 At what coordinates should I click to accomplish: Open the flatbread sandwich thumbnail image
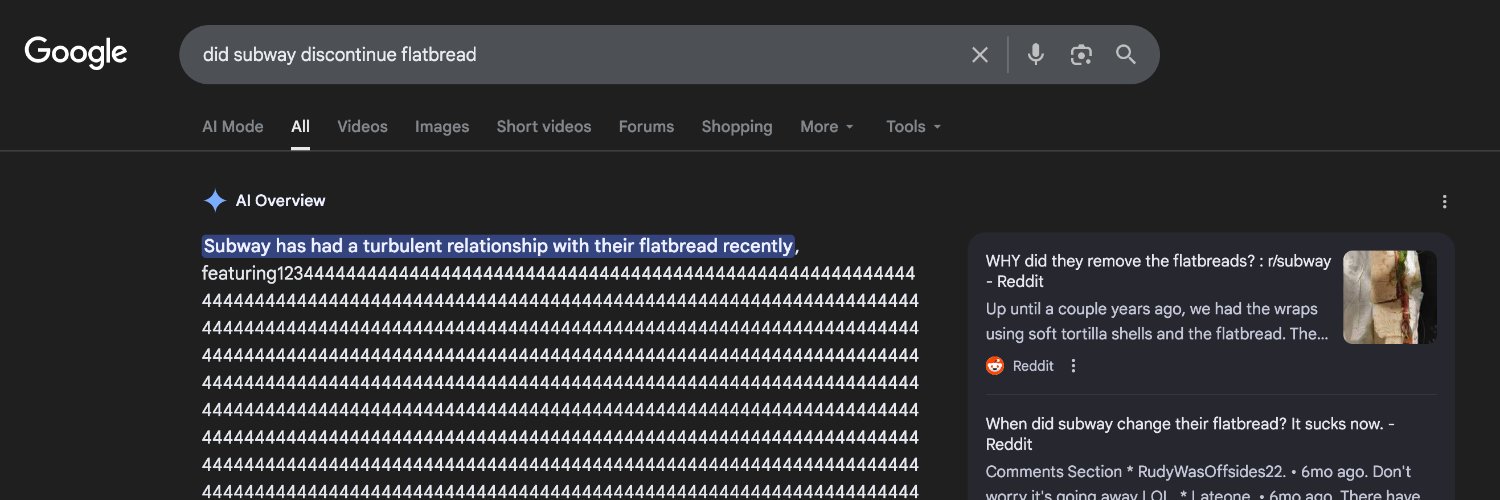[1390, 297]
